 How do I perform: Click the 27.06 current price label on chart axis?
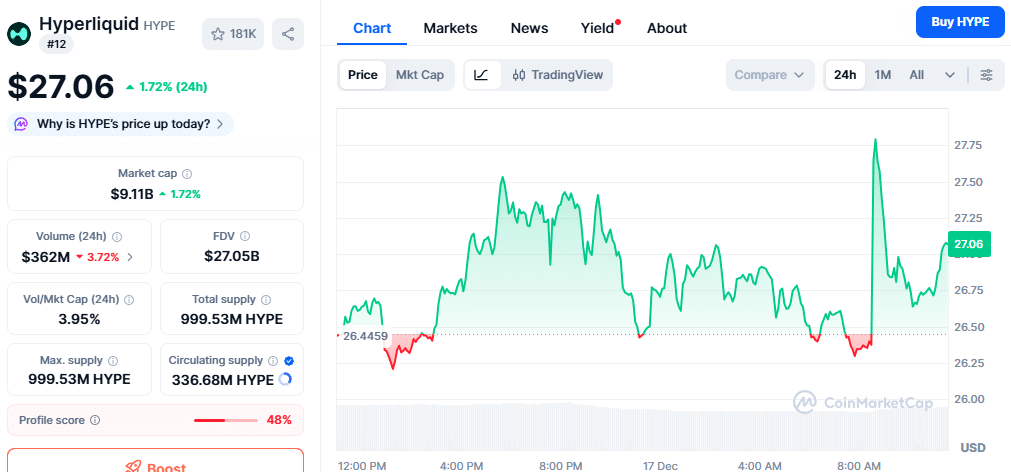(x=968, y=244)
